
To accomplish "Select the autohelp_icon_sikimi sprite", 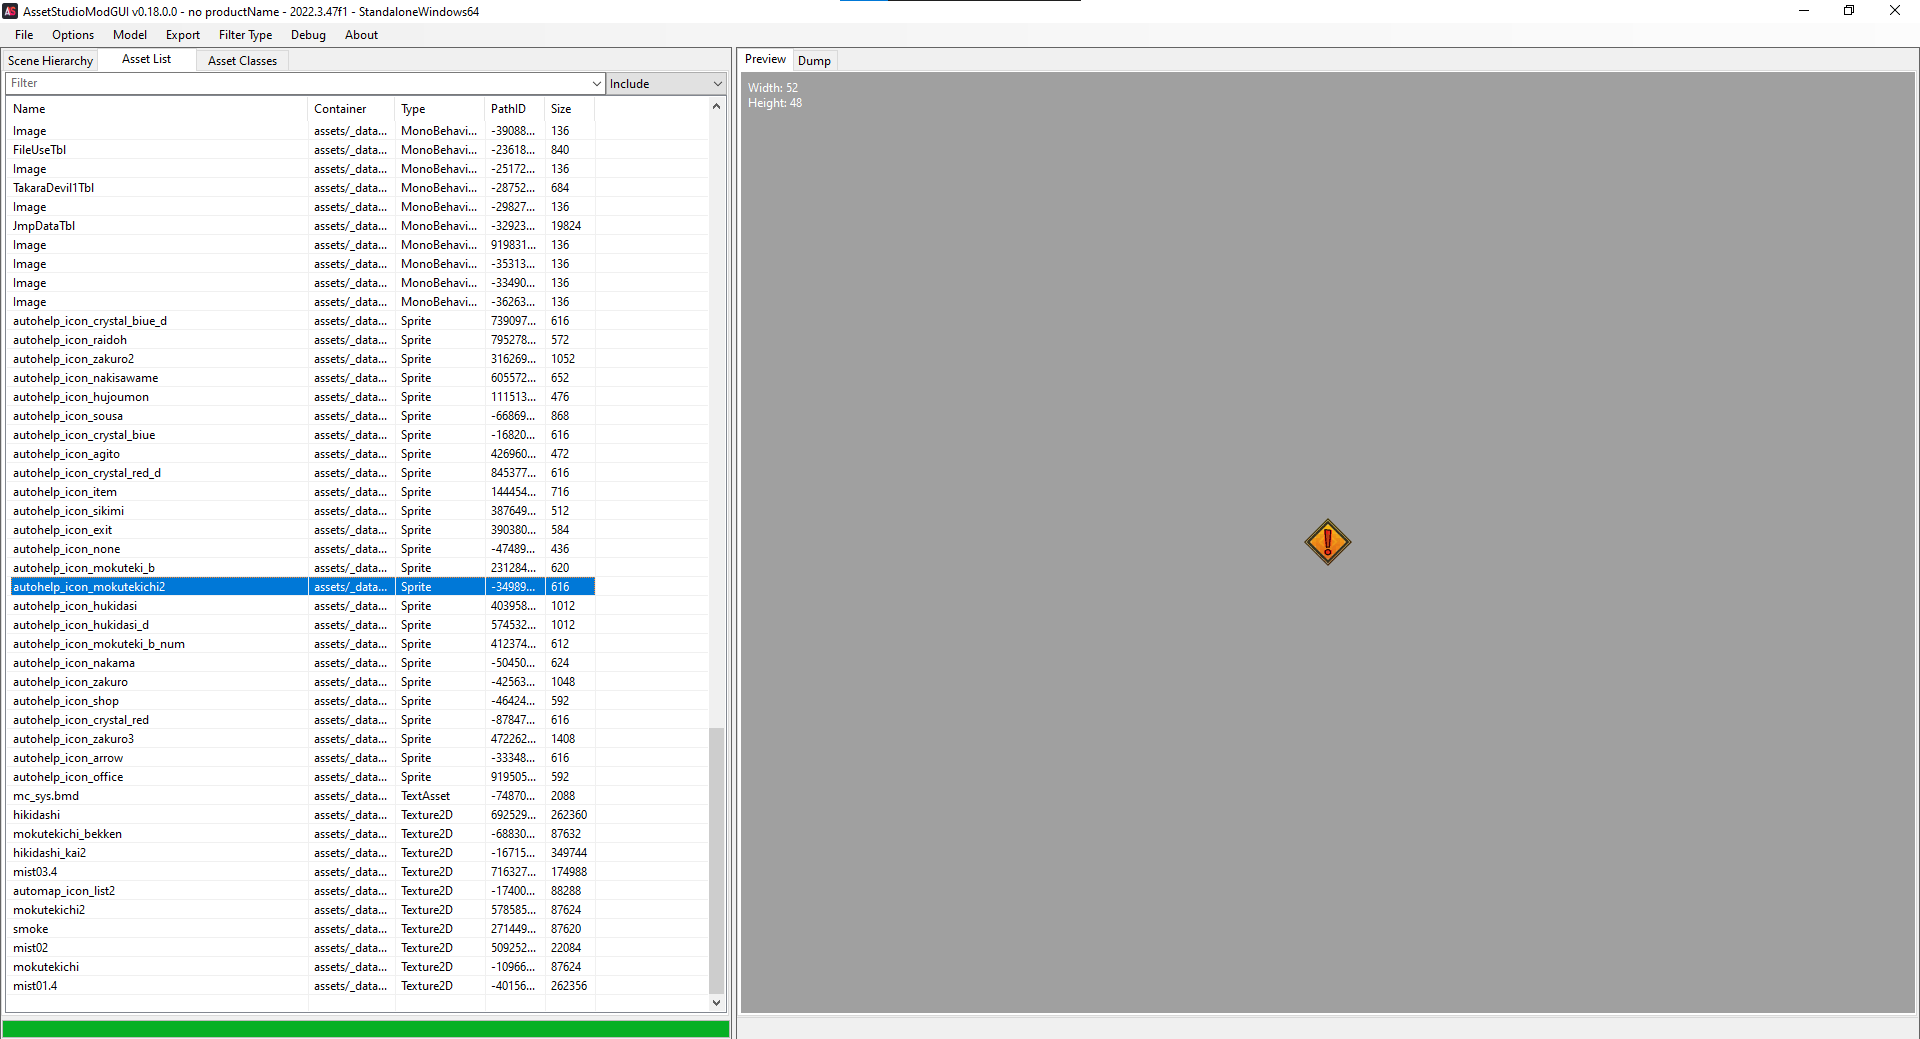I will coord(302,511).
